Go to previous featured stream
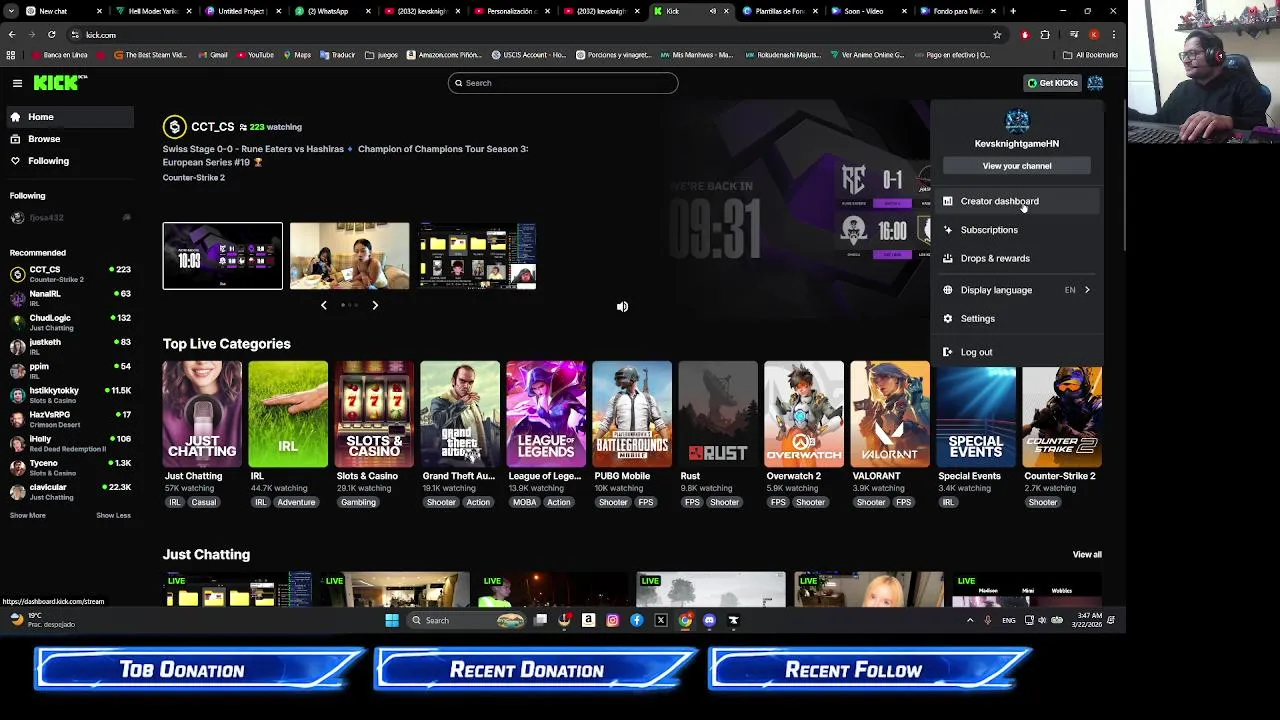This screenshot has width=1280, height=720. 323,305
